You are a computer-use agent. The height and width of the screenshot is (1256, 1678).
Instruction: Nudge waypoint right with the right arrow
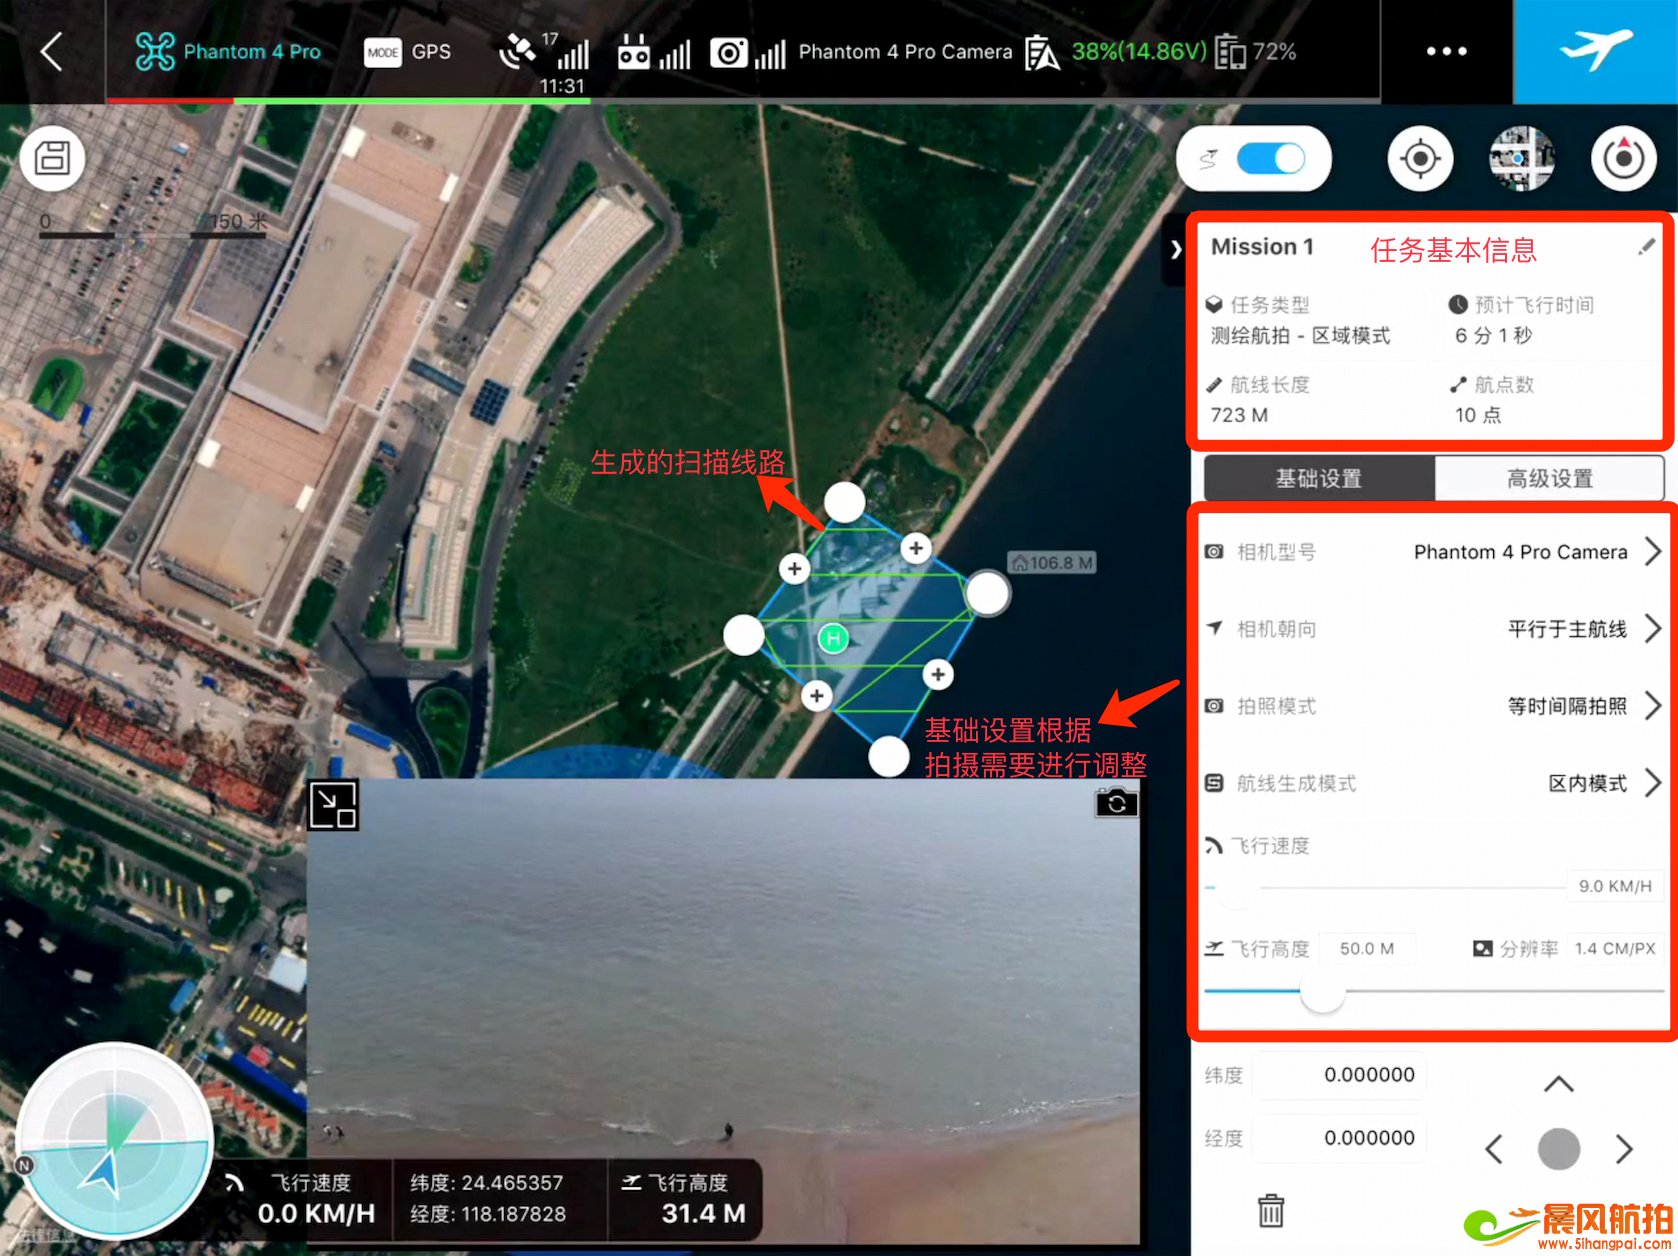(1624, 1149)
